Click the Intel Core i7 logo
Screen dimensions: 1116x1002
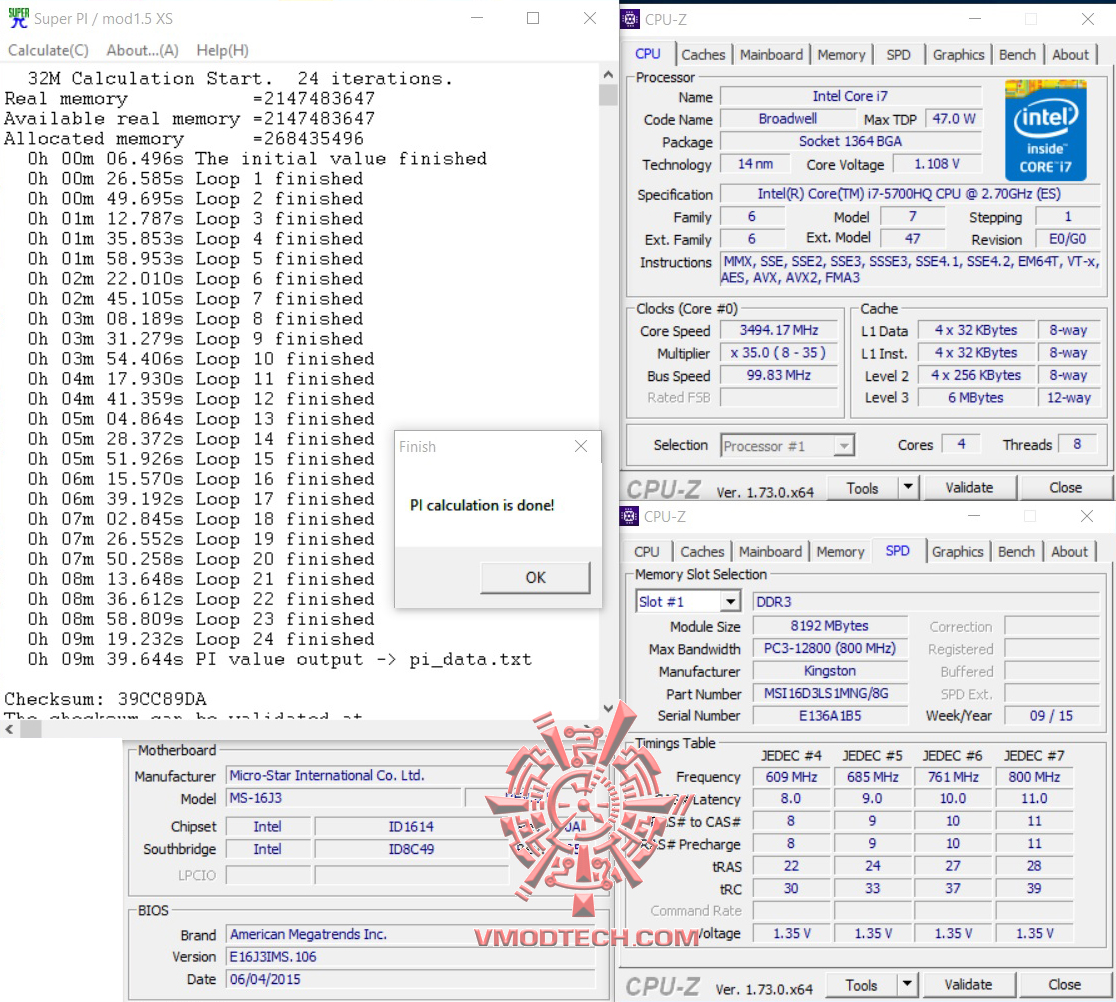click(1046, 130)
